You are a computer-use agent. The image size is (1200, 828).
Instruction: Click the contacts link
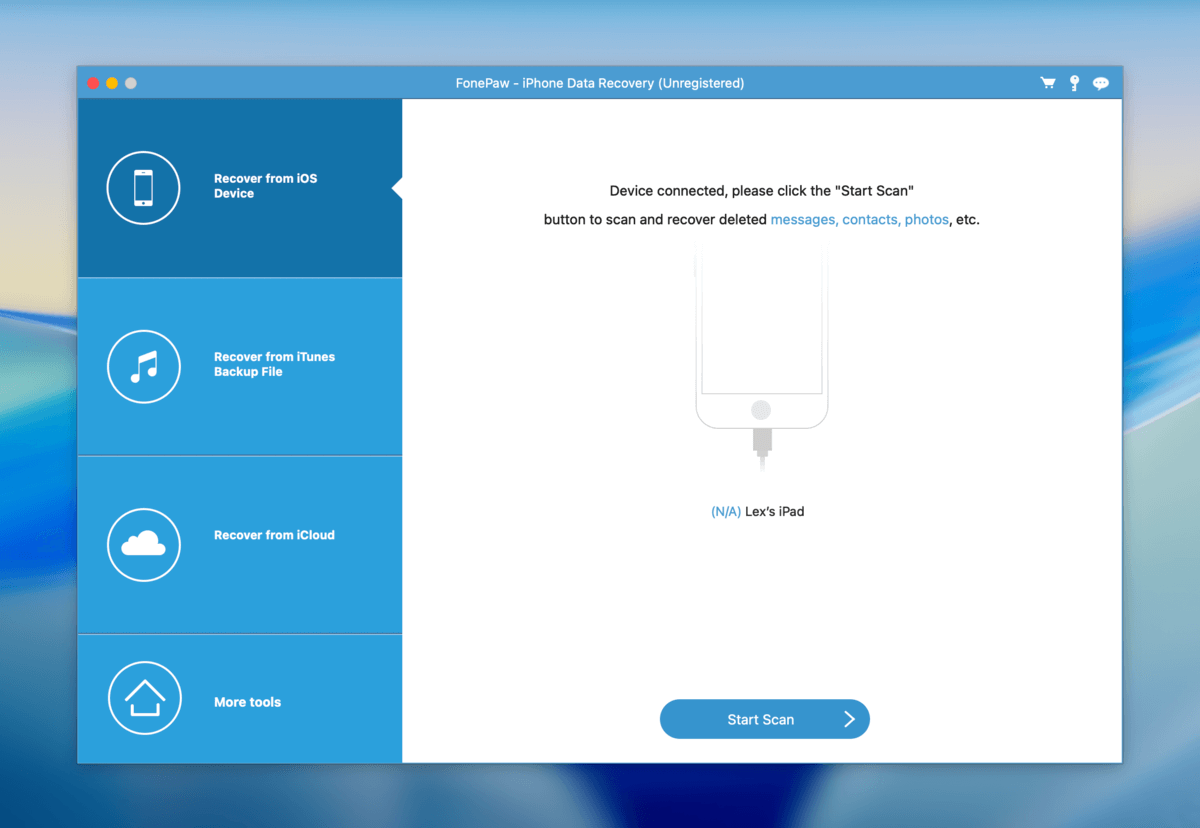[x=870, y=219]
